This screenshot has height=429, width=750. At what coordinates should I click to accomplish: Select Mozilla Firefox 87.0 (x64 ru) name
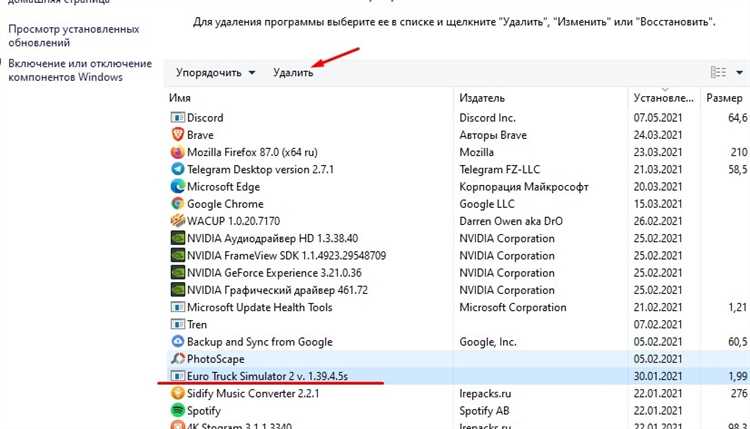[252, 152]
